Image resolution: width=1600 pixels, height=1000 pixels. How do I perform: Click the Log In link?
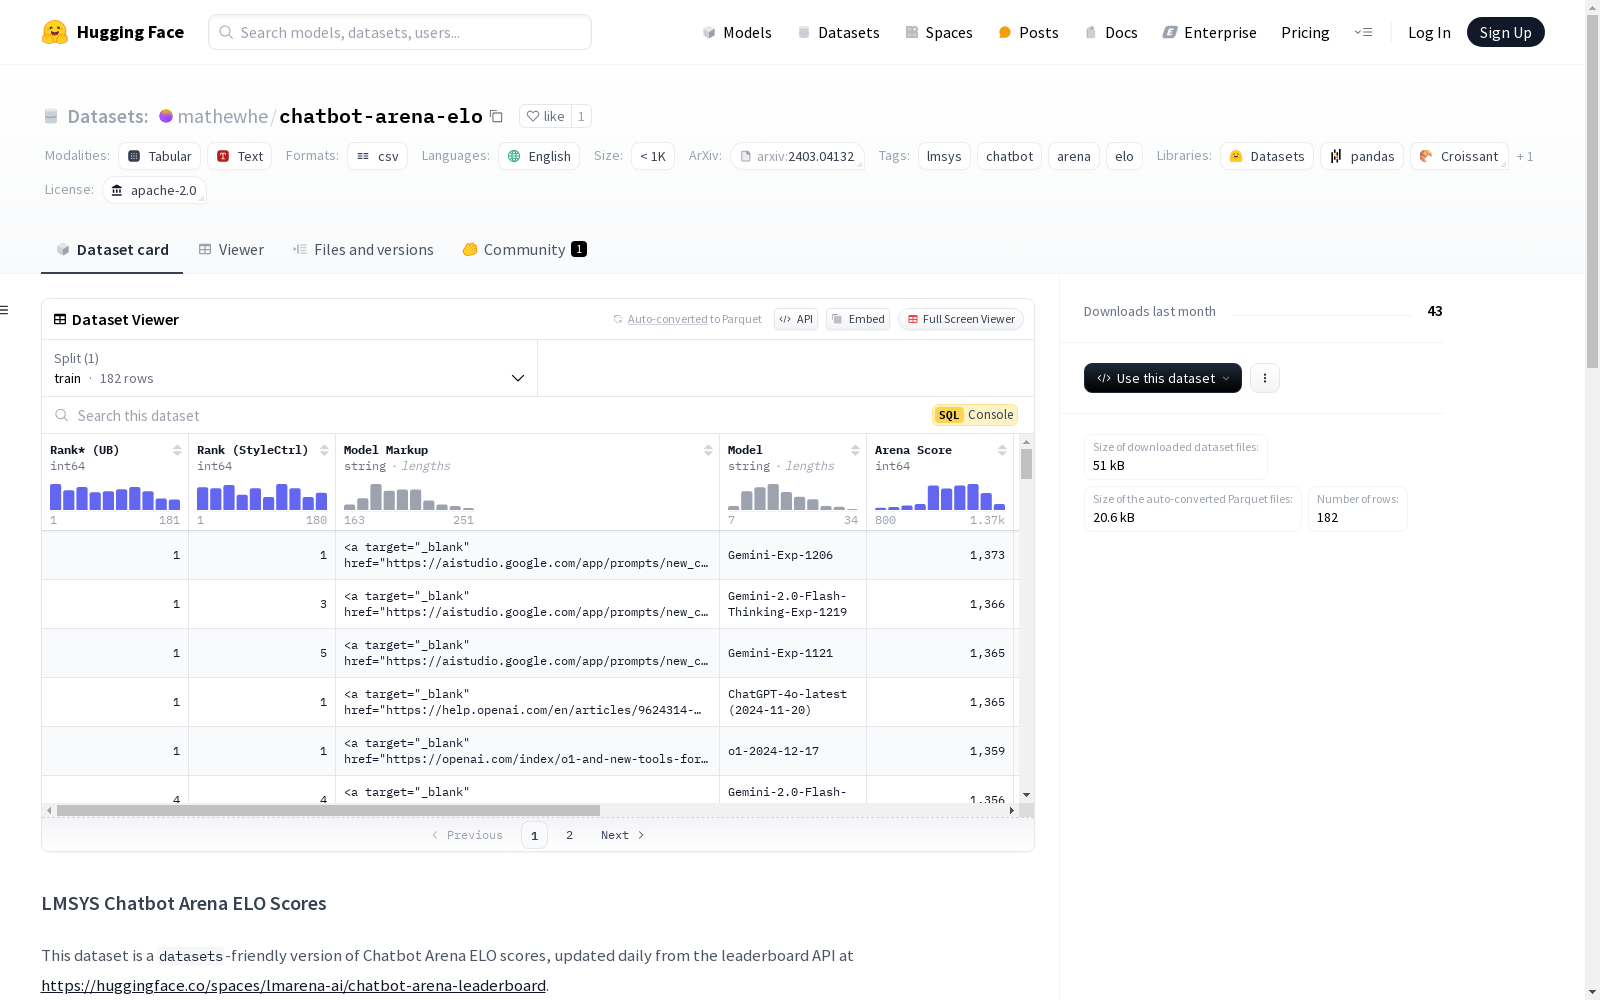(1429, 32)
